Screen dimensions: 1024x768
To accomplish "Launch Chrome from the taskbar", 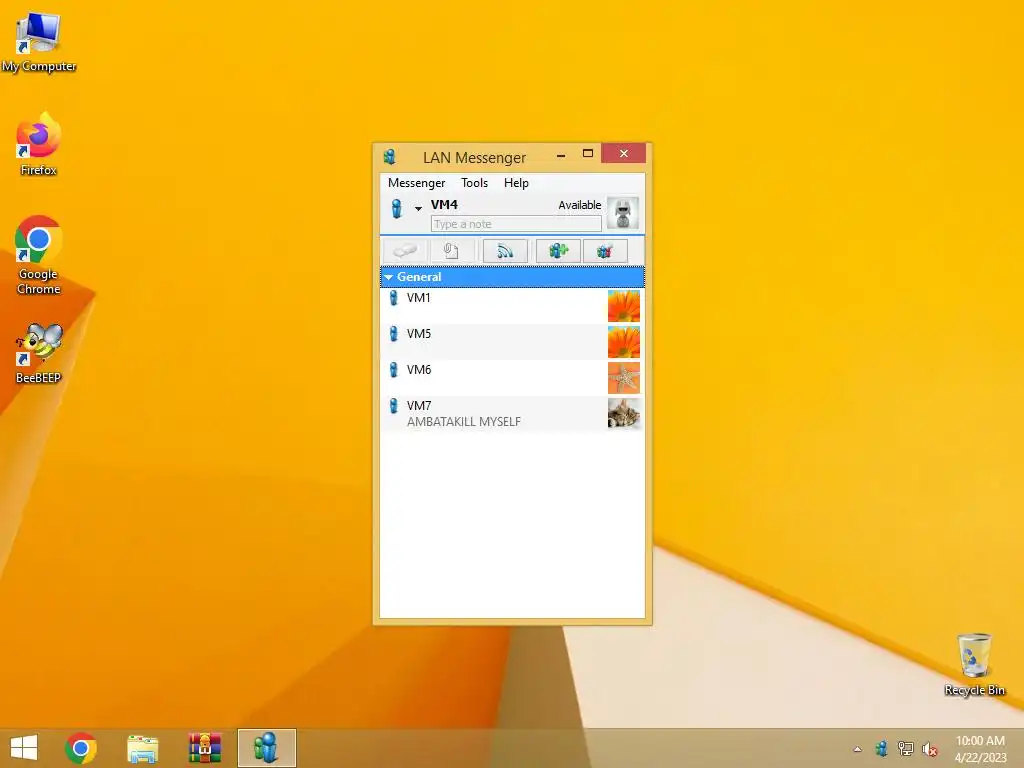I will (x=81, y=748).
